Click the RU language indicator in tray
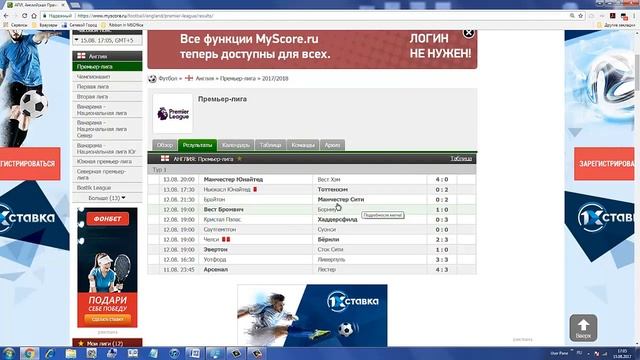Viewport: 640px width, 360px height. point(579,353)
